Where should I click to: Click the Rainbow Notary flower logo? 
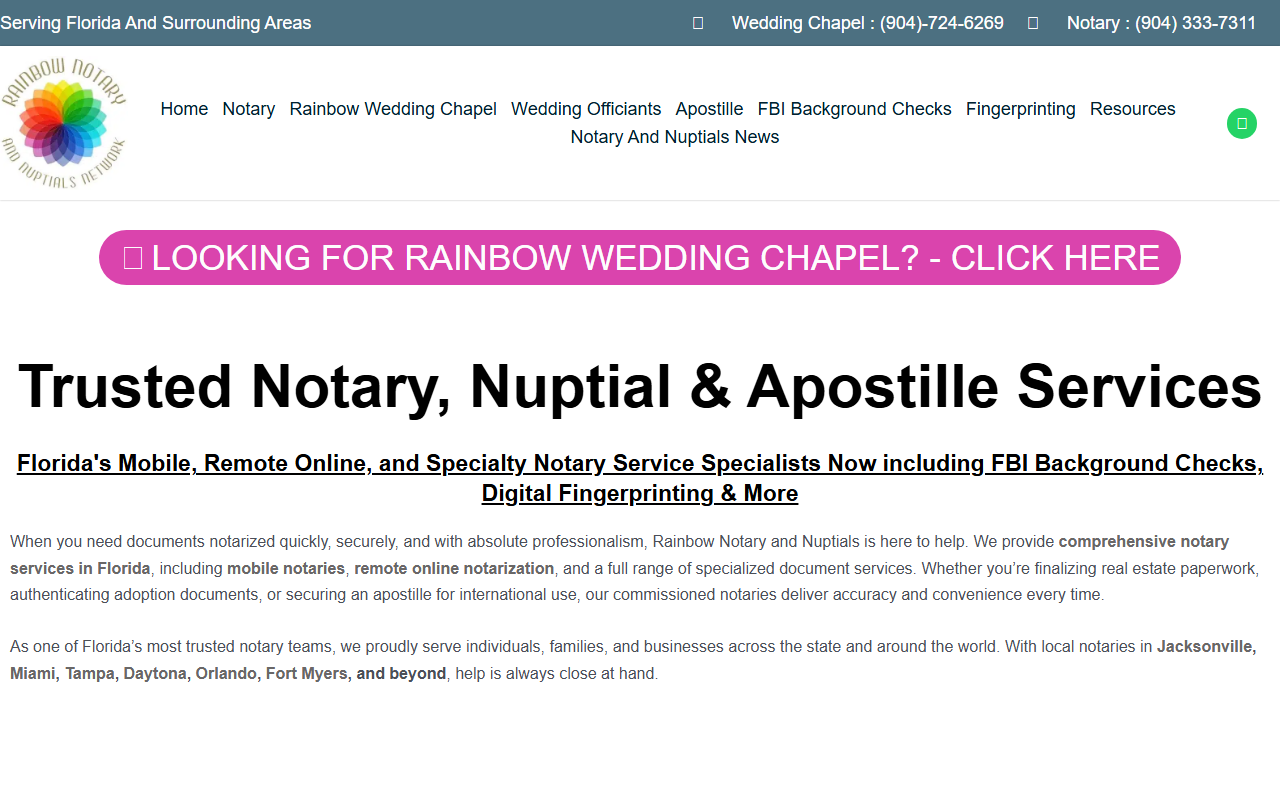point(64,123)
